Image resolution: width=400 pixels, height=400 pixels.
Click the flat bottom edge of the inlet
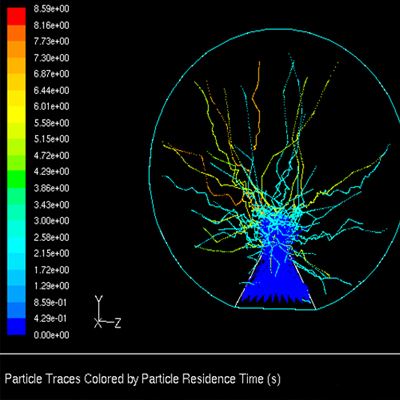[x=276, y=308]
